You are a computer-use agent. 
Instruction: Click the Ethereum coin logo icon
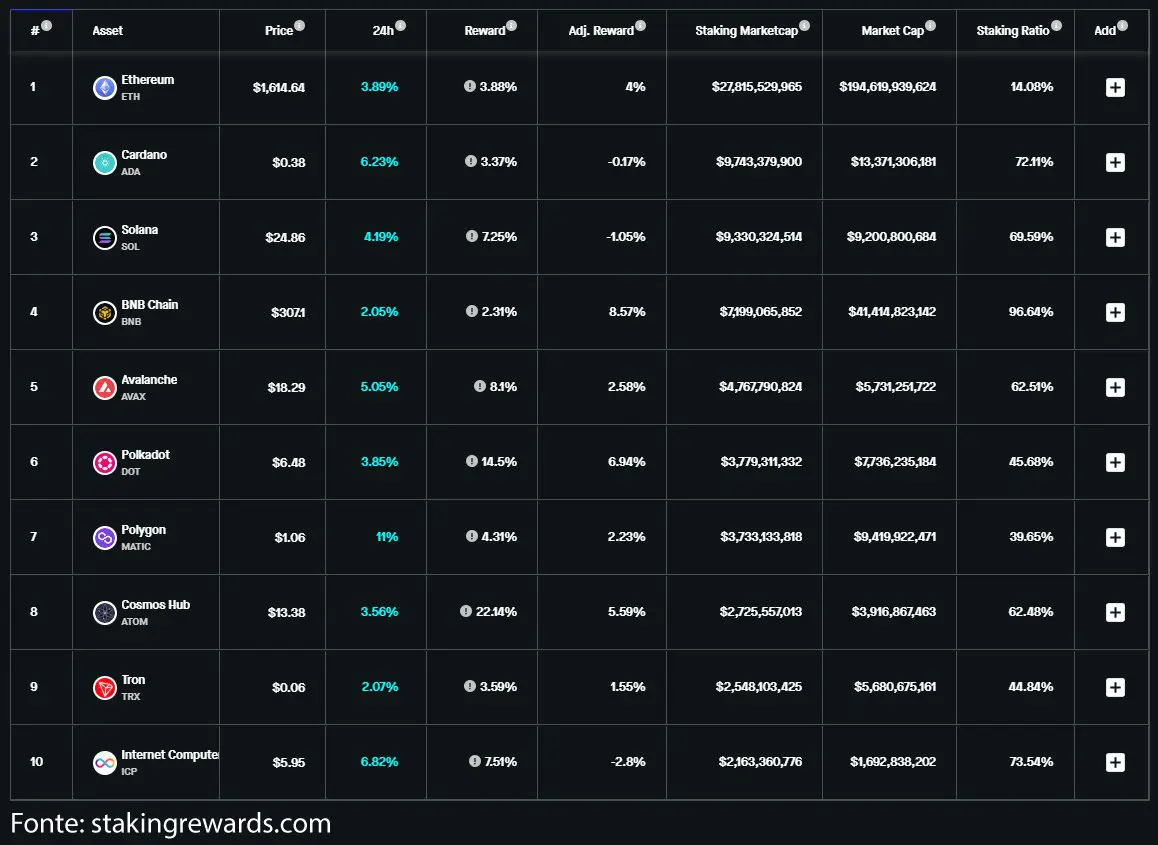pyautogui.click(x=105, y=88)
